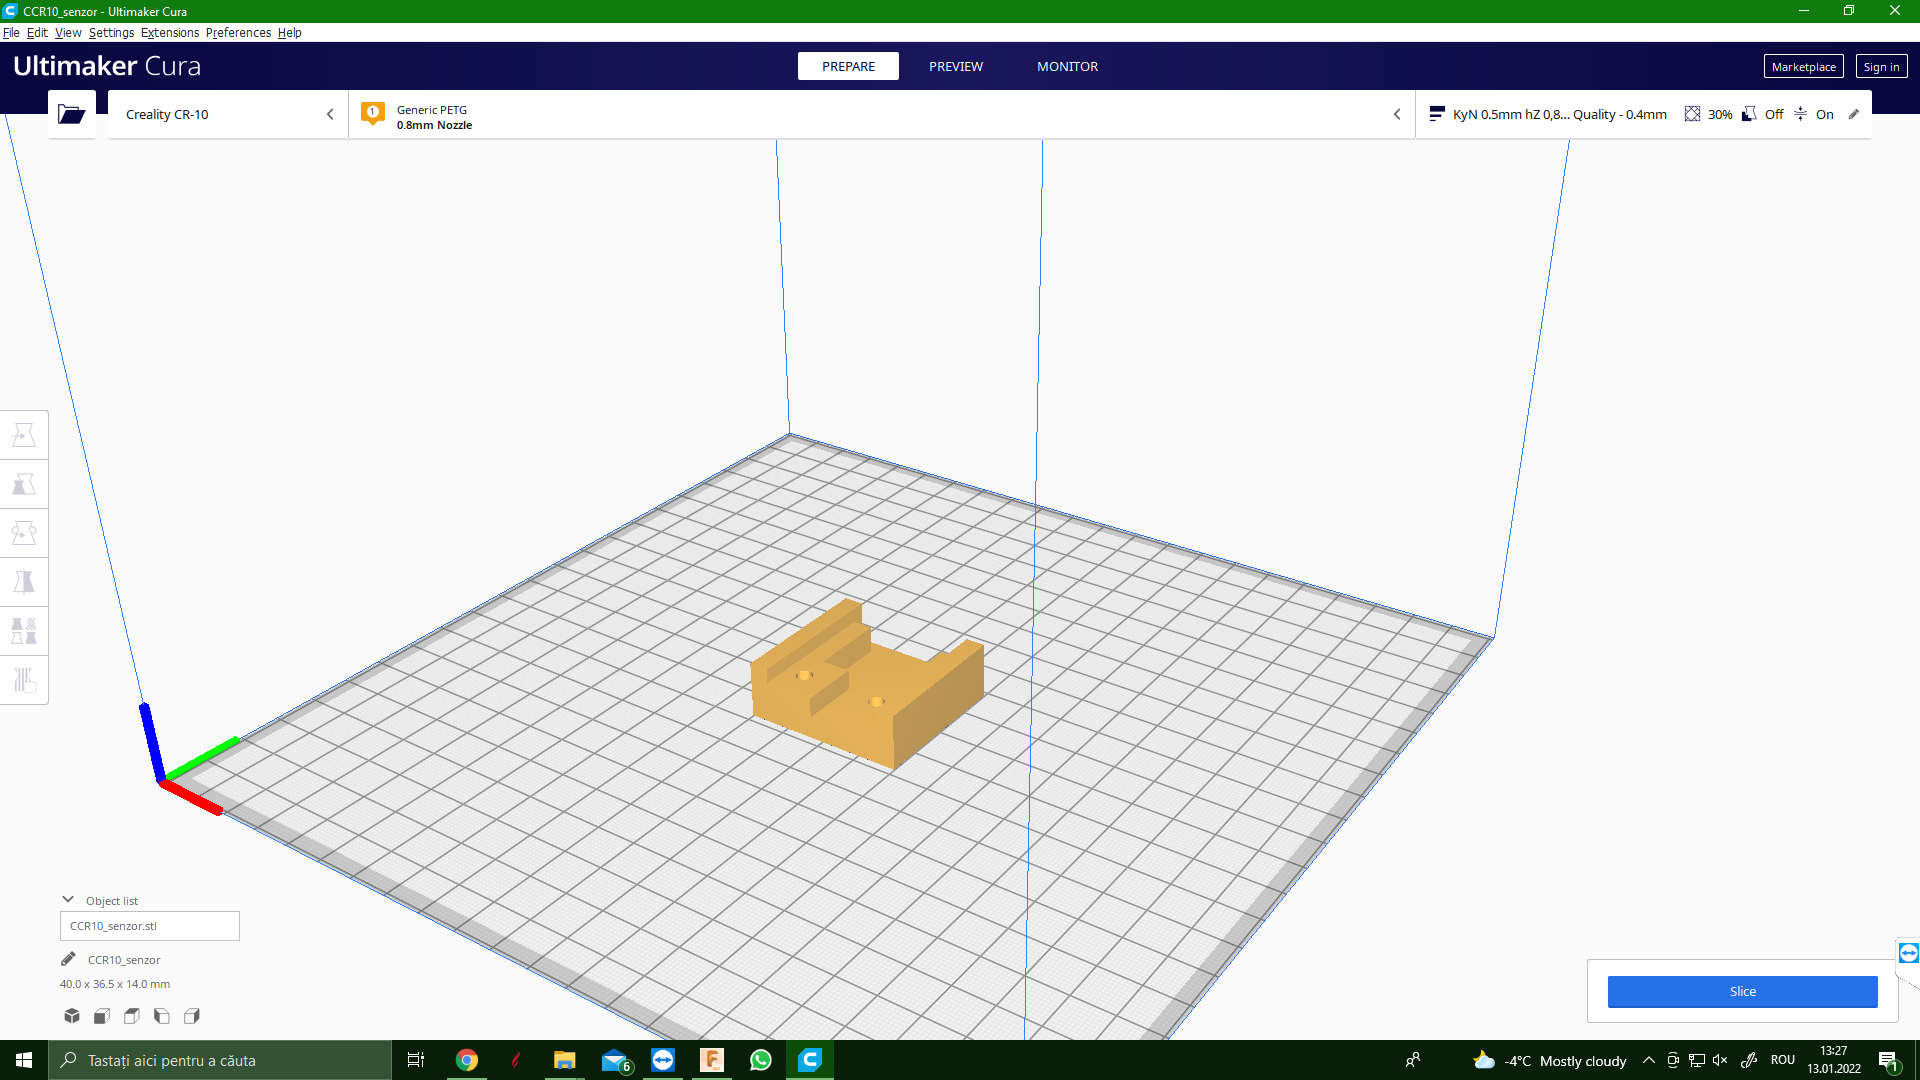Image resolution: width=1920 pixels, height=1080 pixels.
Task: Select the Scale tool
Action: coord(24,484)
